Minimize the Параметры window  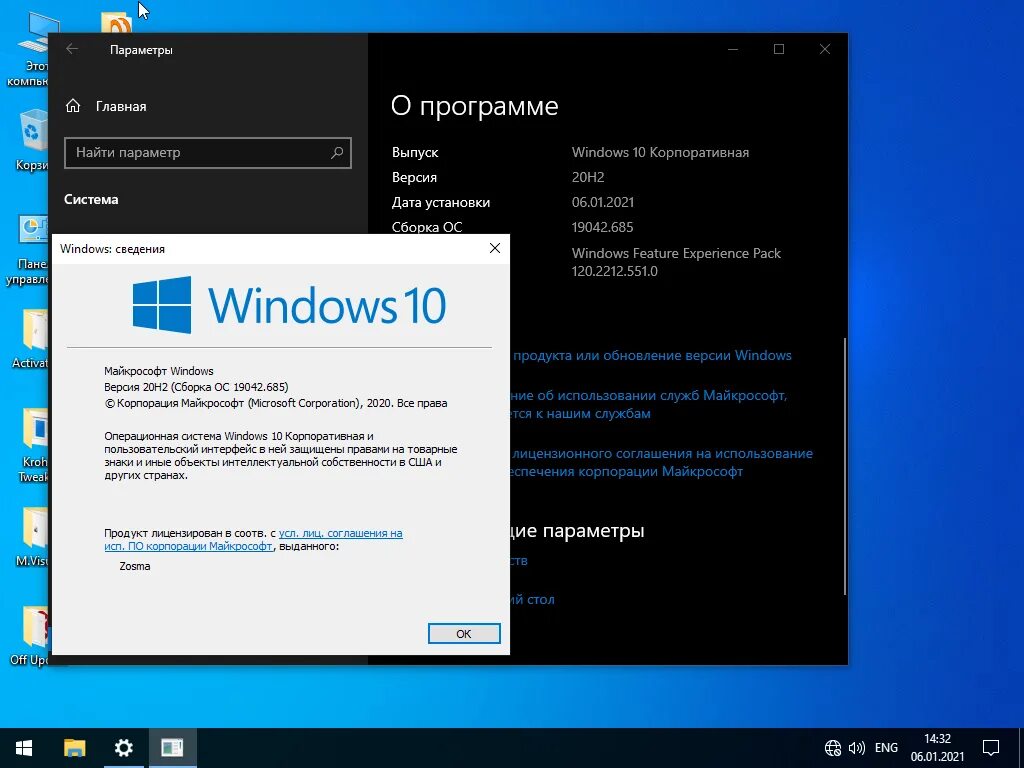[x=733, y=50]
